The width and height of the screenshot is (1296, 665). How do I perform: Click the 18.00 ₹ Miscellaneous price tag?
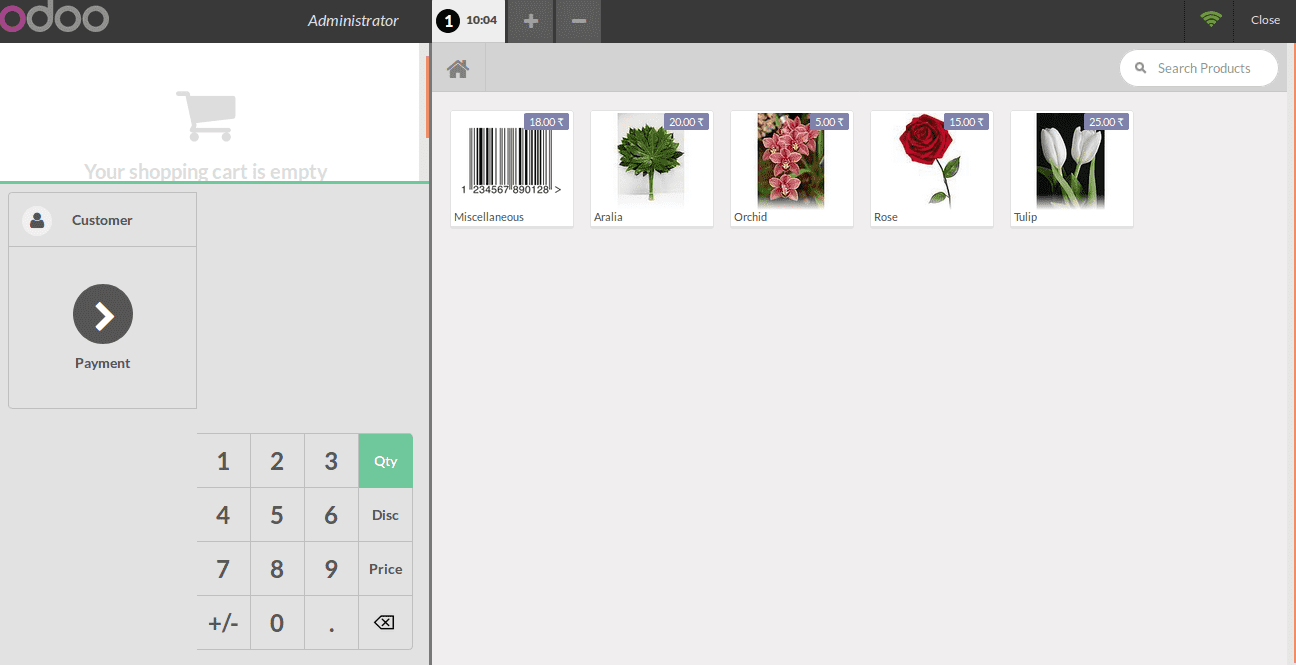click(546, 122)
